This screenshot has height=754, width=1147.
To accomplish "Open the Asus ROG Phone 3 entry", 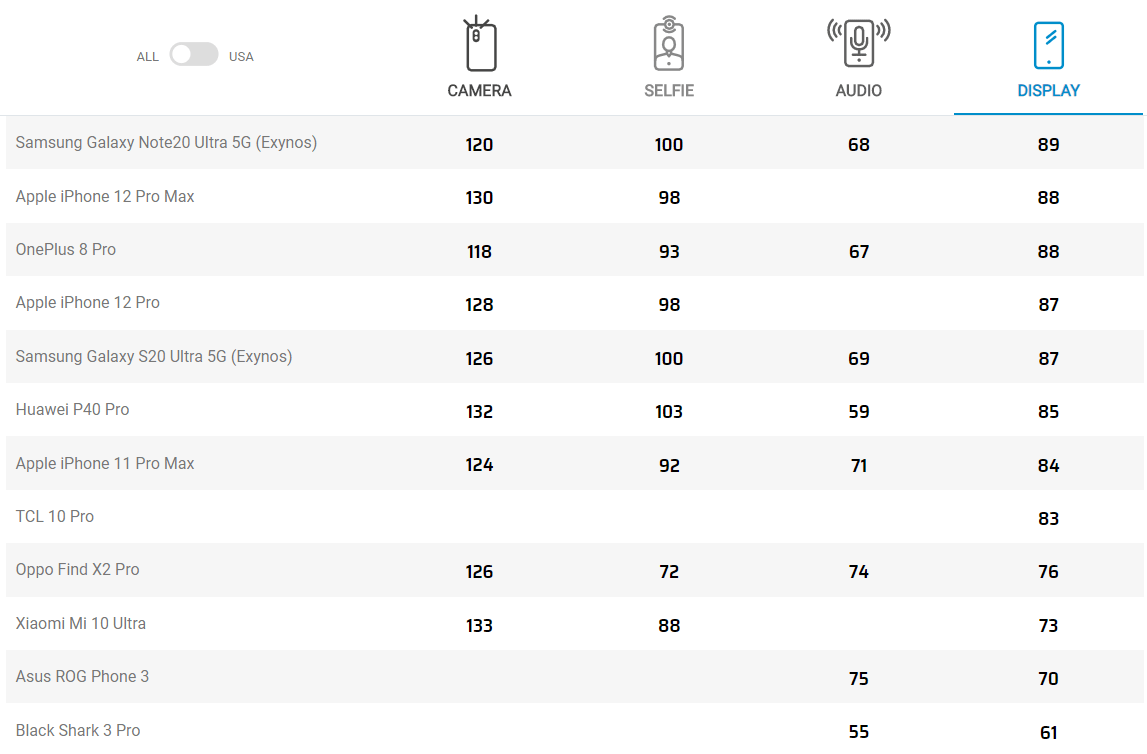I will point(82,676).
